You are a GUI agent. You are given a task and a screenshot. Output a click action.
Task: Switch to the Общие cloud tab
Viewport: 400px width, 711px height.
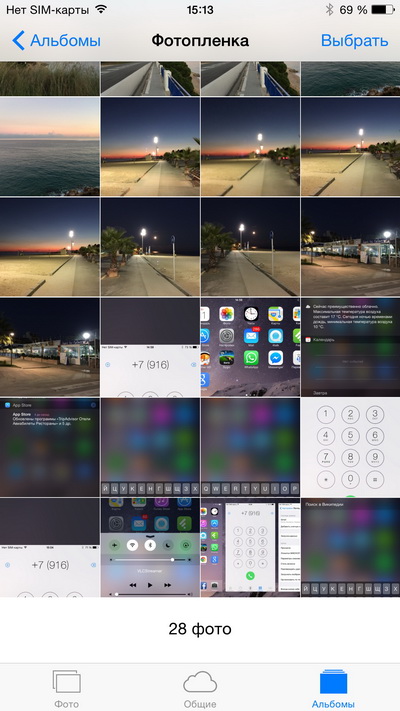click(x=200, y=689)
